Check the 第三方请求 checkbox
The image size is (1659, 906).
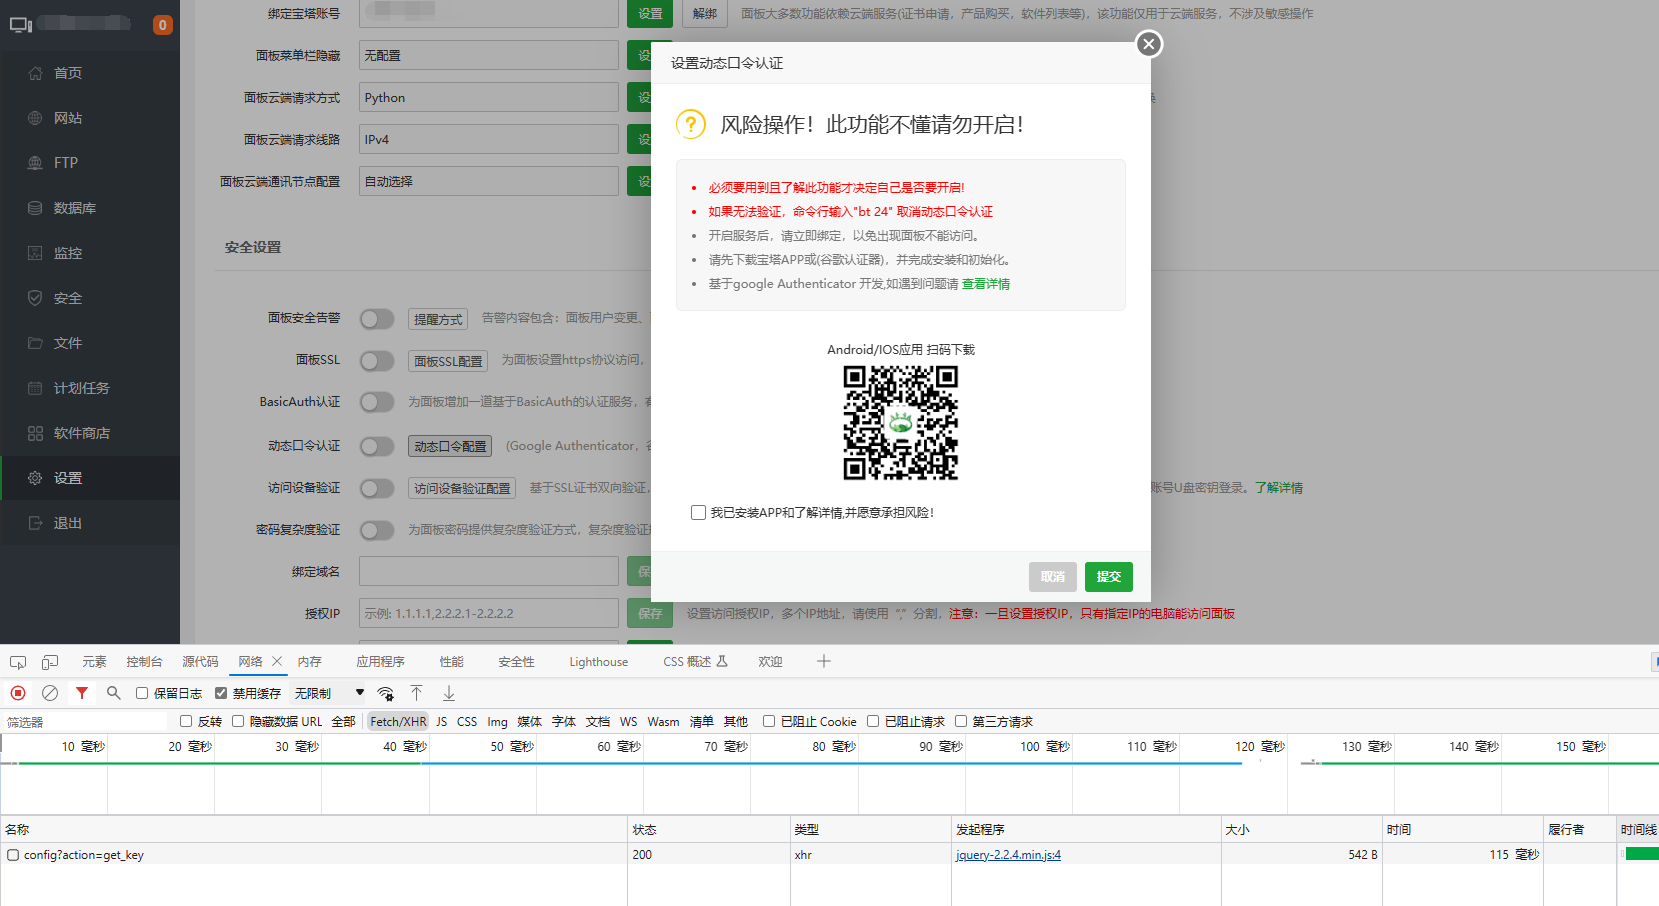pyautogui.click(x=961, y=721)
